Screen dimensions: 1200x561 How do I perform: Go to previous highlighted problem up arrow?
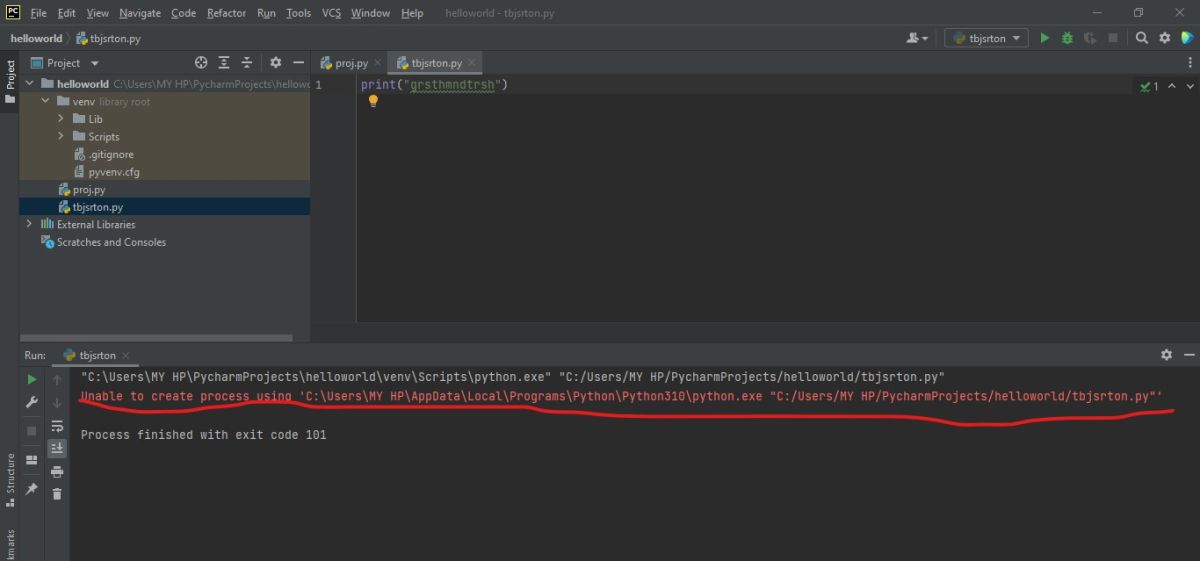click(1172, 87)
